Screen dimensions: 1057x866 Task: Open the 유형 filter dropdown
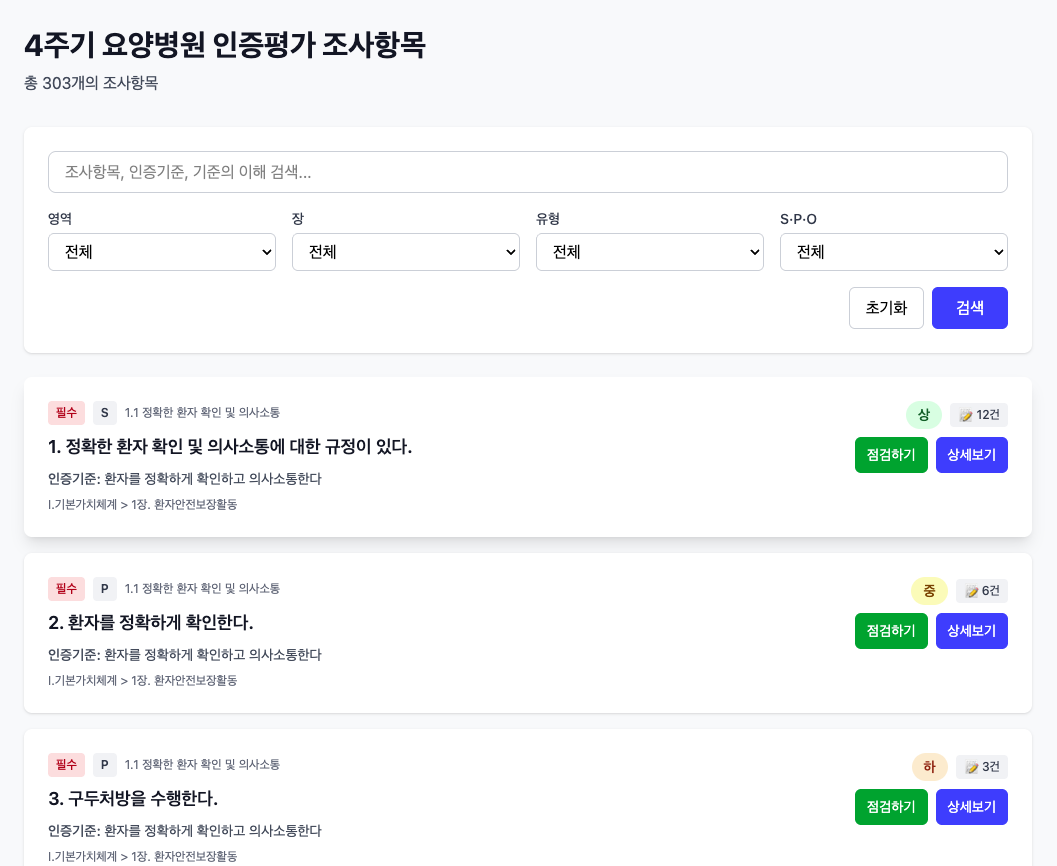tap(650, 252)
